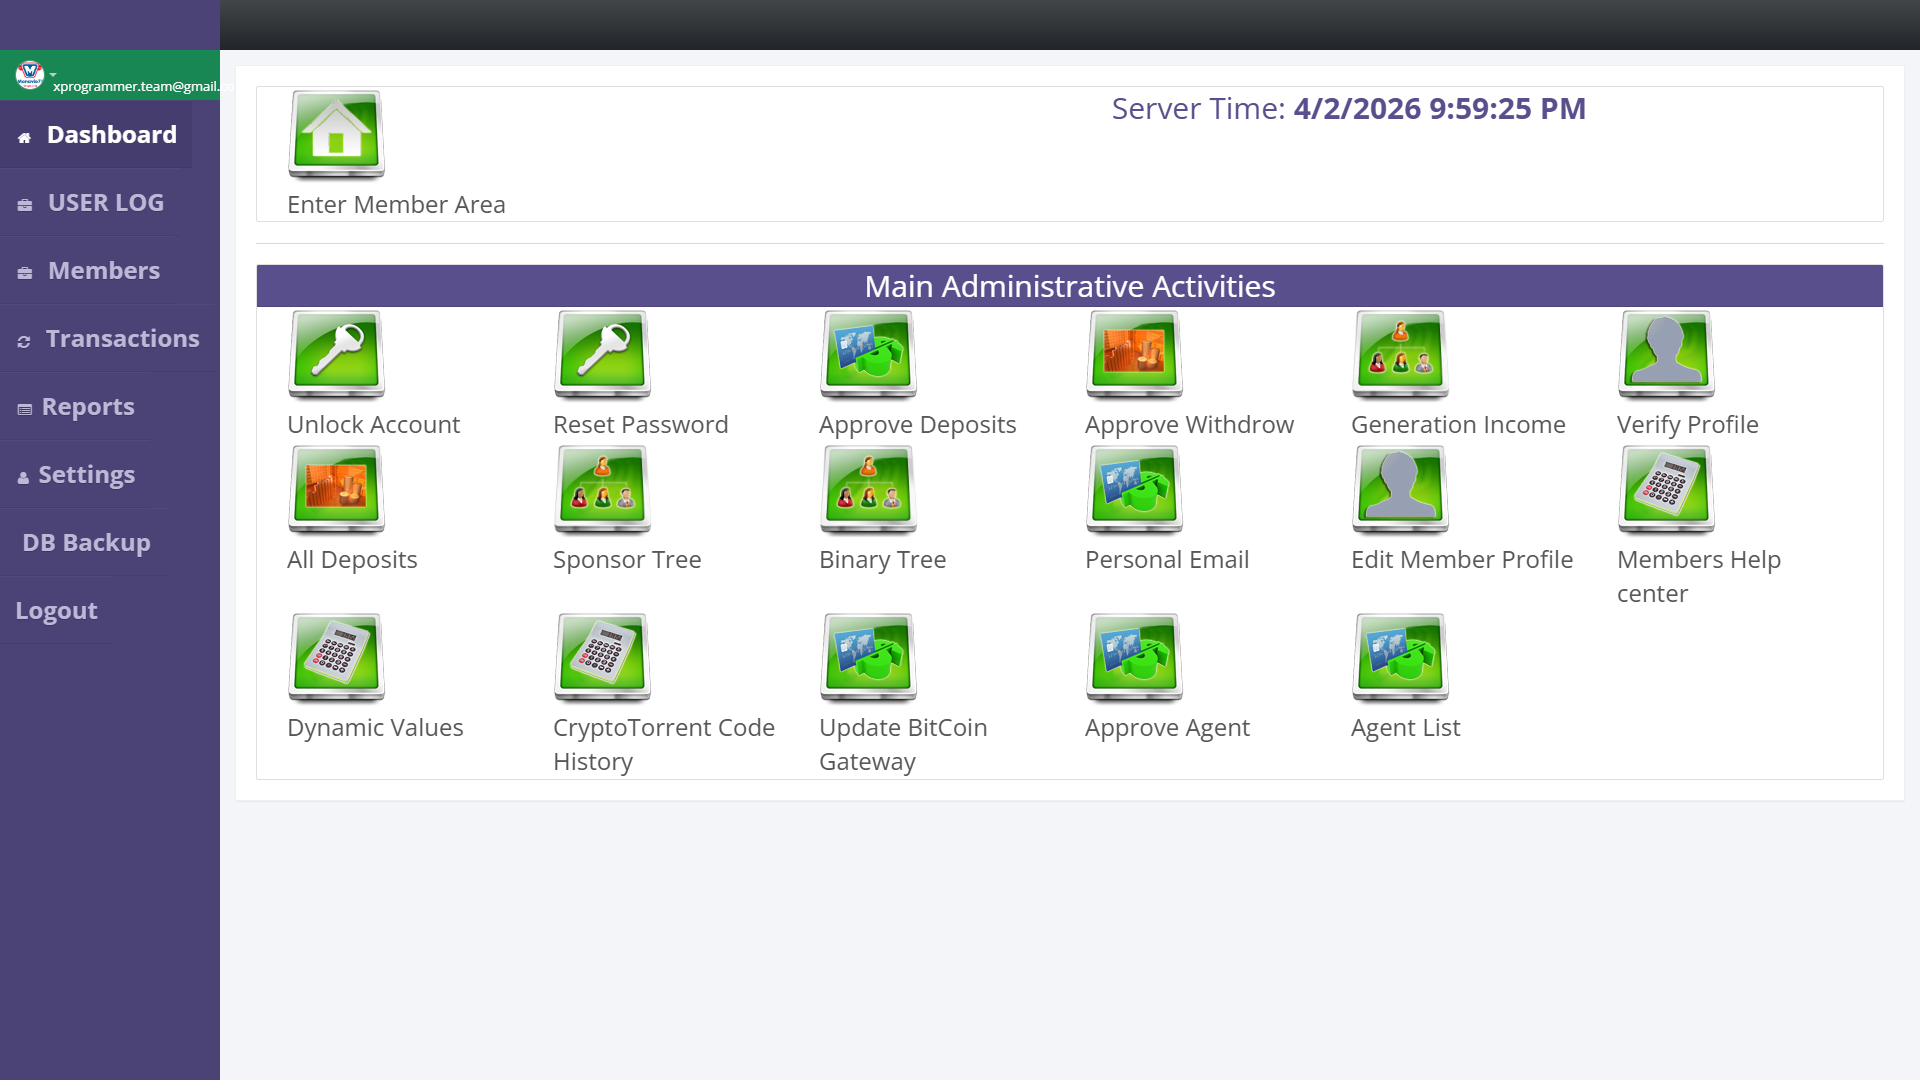Open the Generation Income tree icon

1400,354
